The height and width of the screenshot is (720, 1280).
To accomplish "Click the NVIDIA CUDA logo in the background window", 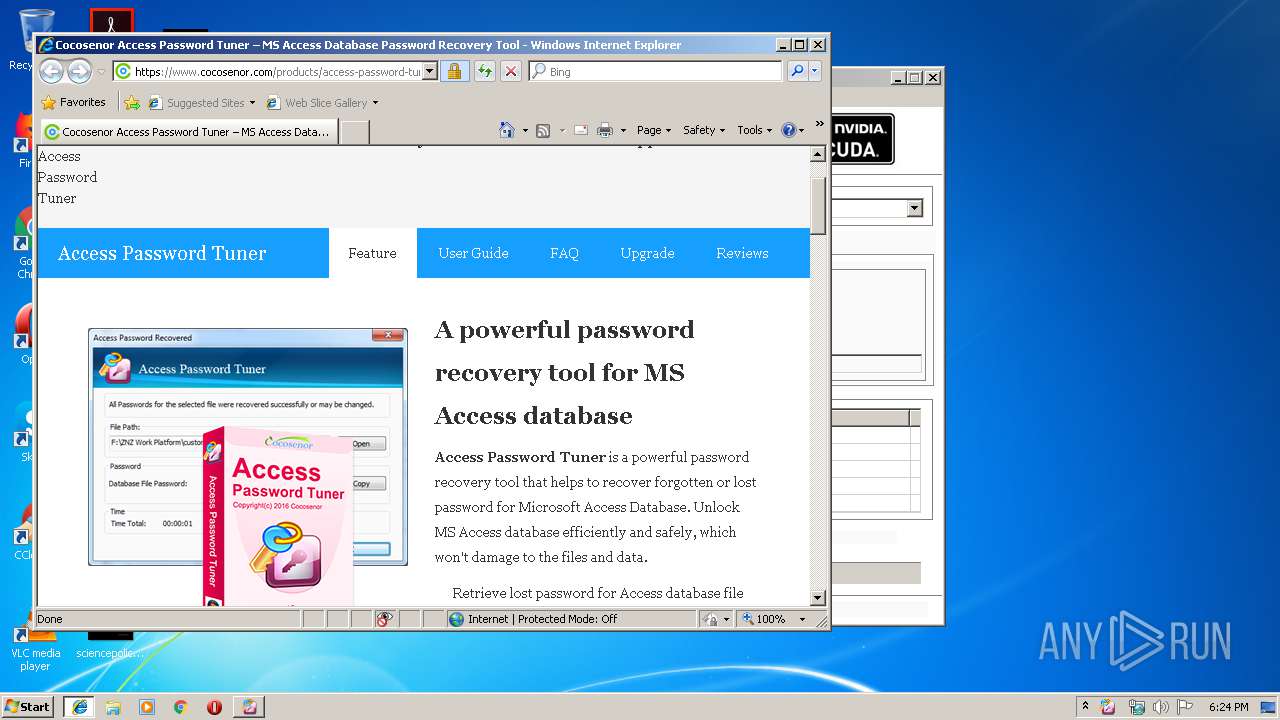I will click(863, 139).
